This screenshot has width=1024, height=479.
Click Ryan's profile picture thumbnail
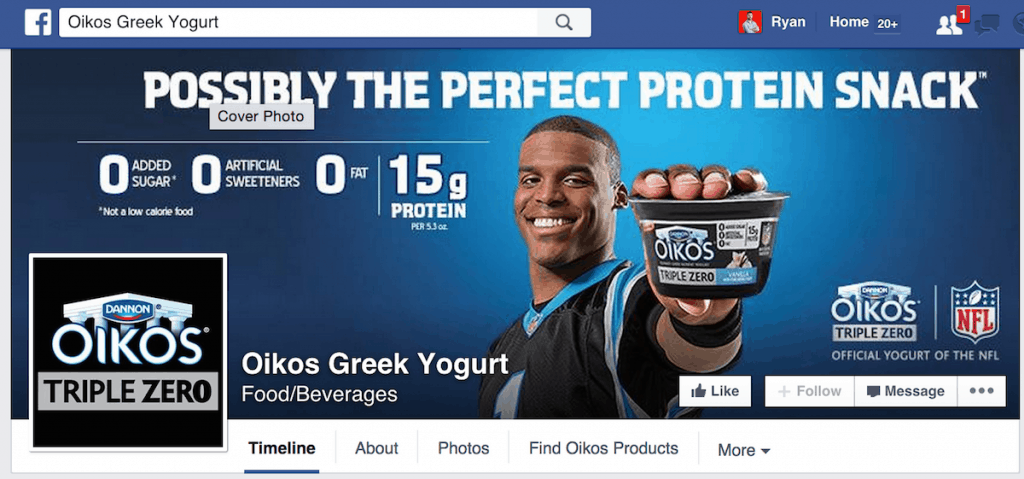coord(750,22)
